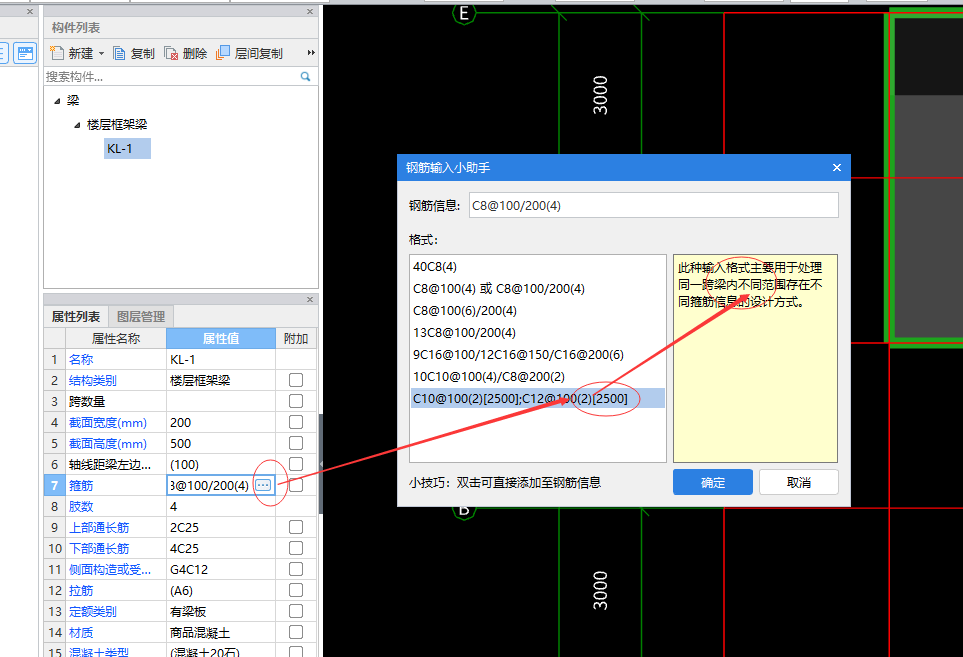
Task: Select format 40C8(4) in the list
Action: click(x=537, y=266)
